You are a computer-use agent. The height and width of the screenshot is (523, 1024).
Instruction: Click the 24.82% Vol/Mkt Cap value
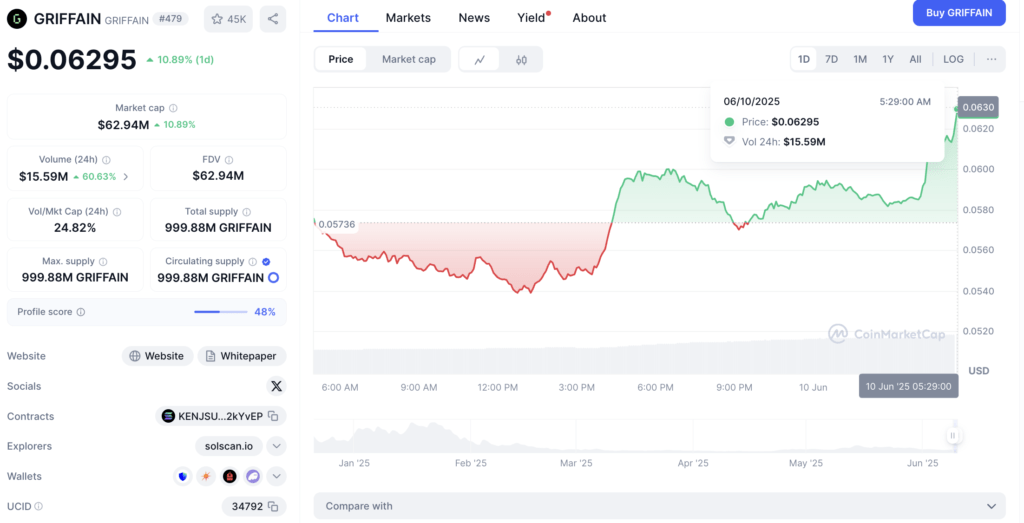click(75, 228)
